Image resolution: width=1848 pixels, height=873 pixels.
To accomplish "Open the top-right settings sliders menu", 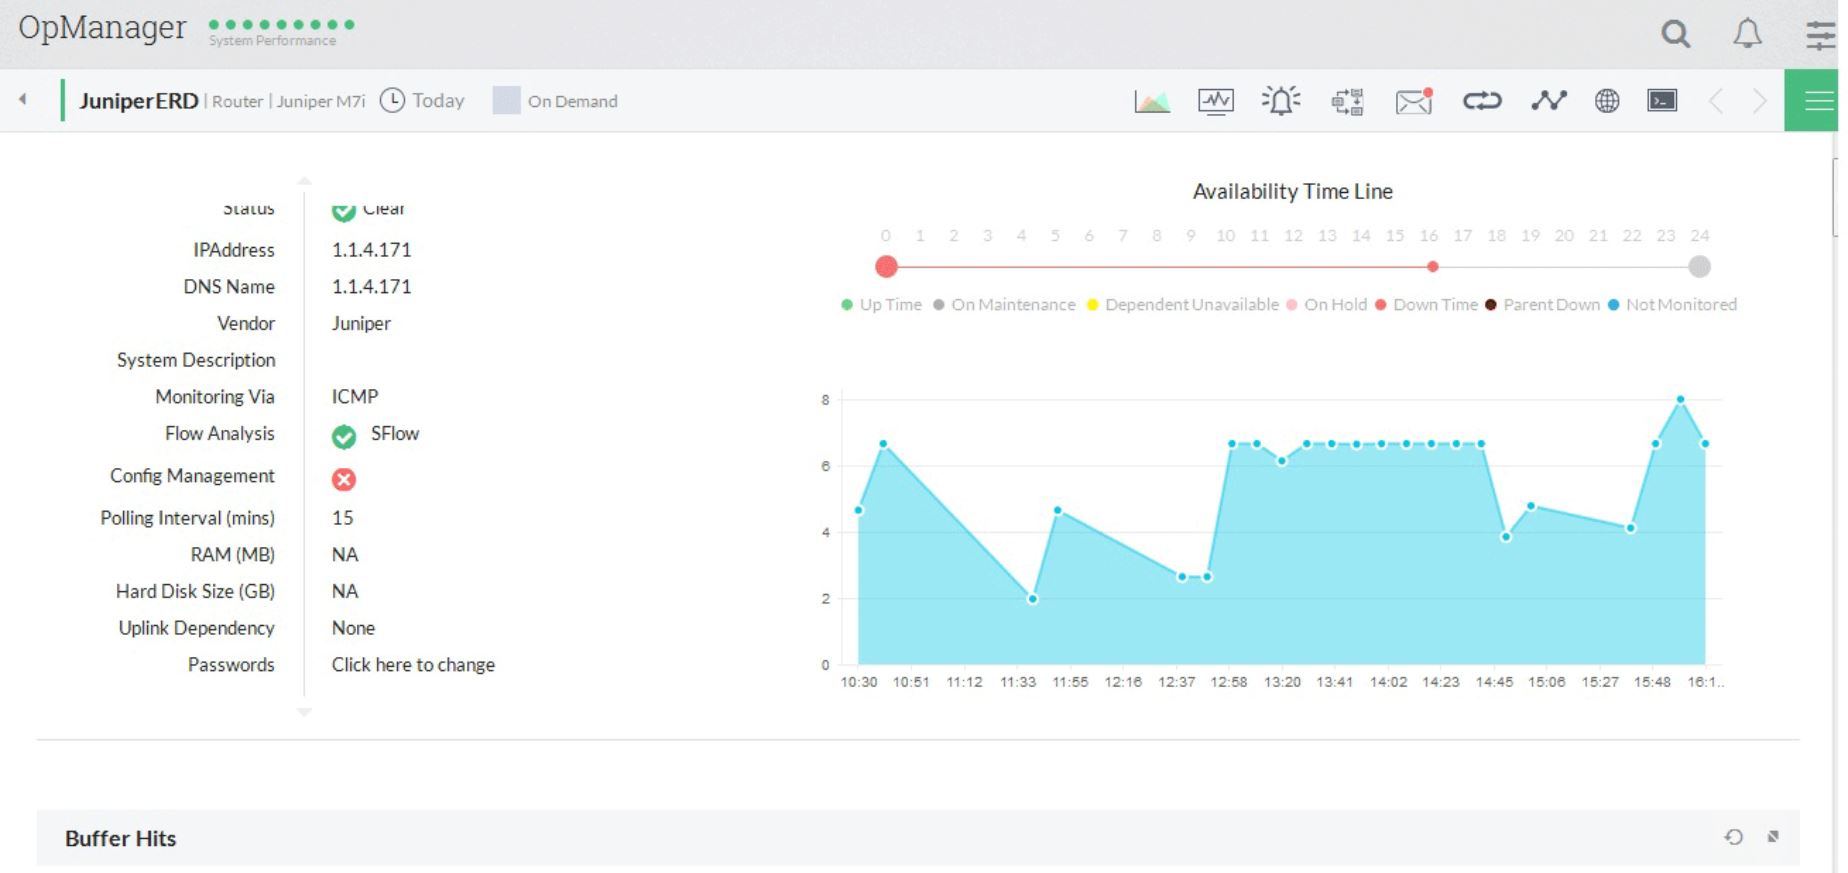I will (x=1820, y=35).
